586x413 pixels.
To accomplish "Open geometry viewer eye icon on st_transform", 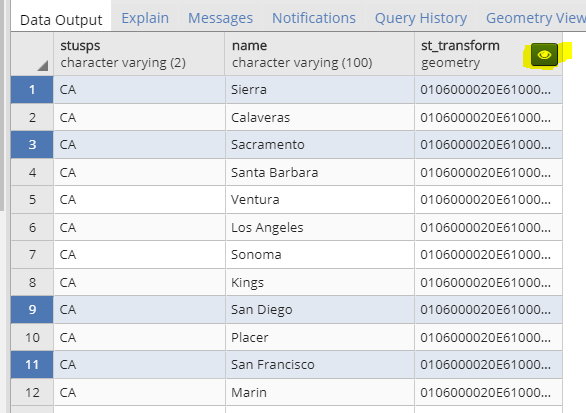I will tap(544, 55).
